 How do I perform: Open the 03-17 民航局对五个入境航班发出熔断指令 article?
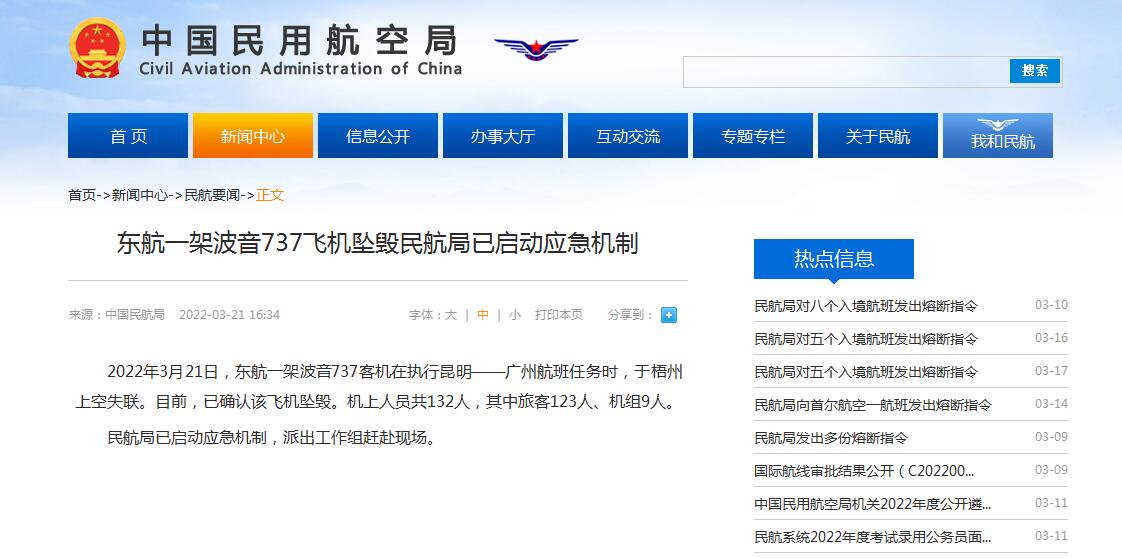point(866,372)
